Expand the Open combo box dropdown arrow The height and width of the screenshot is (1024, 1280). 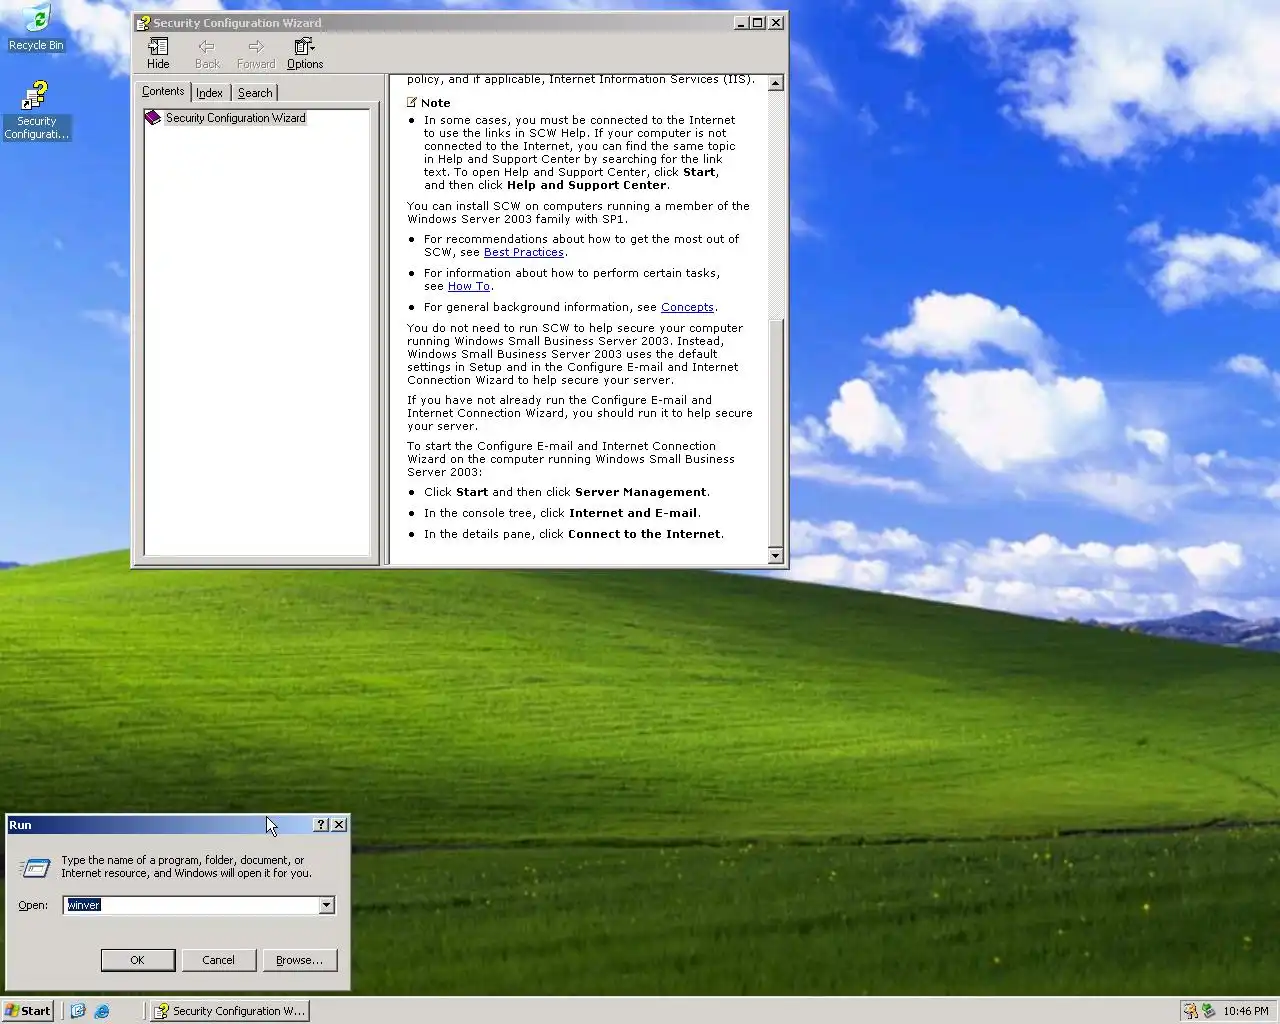(x=326, y=905)
